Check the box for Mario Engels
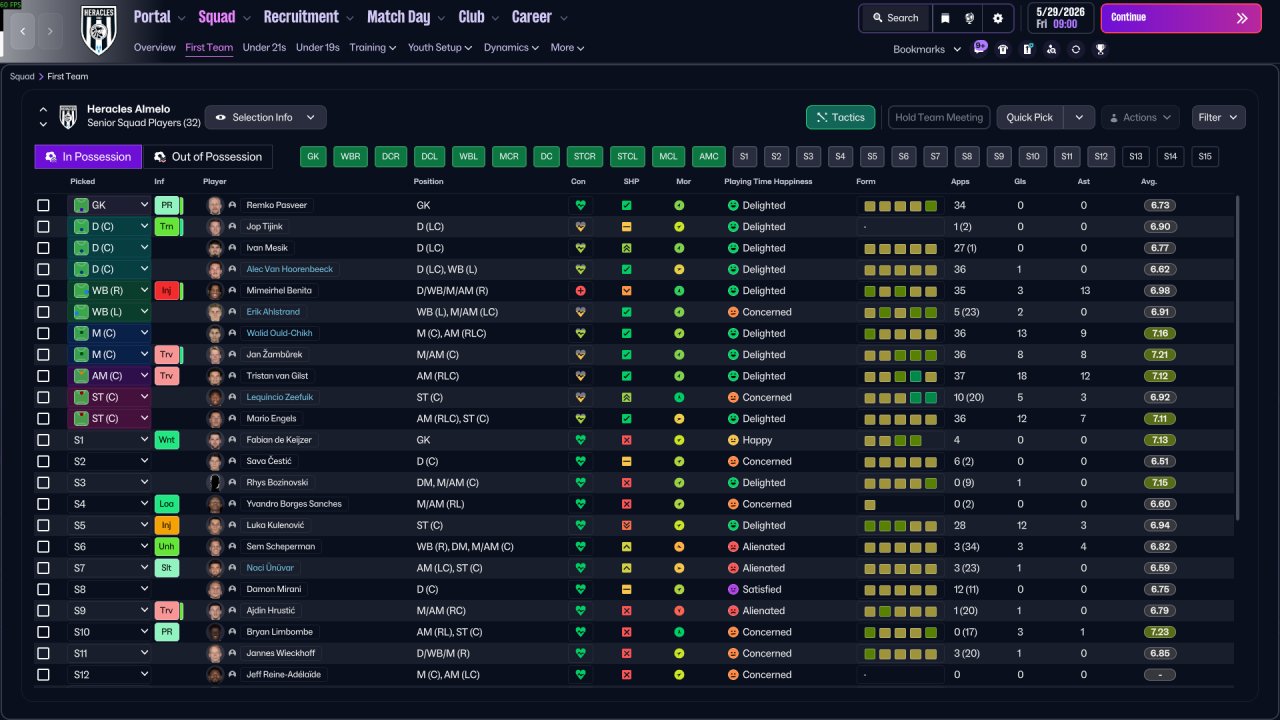1280x720 pixels. click(43, 419)
